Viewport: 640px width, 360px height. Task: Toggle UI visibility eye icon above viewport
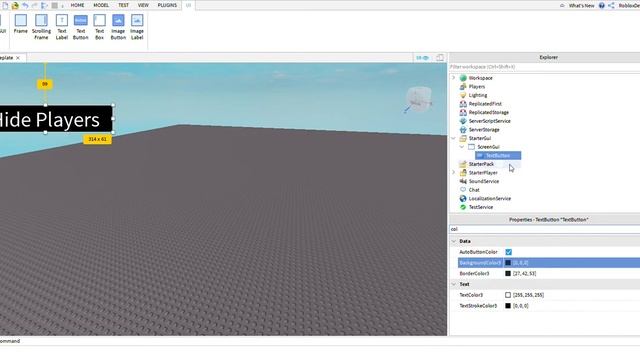pos(422,58)
